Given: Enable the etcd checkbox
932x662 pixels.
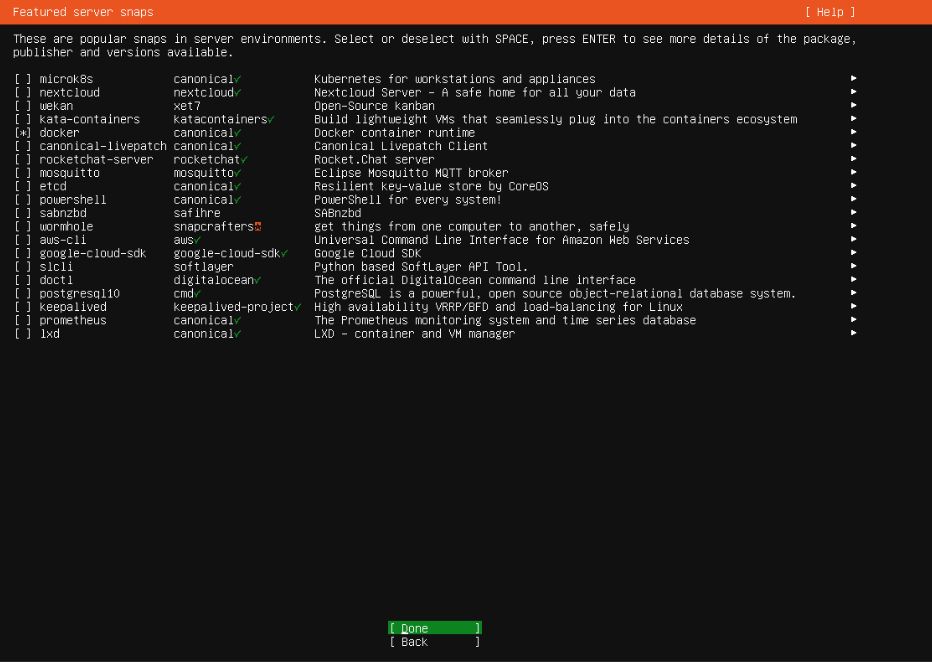Looking at the screenshot, I should [23, 187].
